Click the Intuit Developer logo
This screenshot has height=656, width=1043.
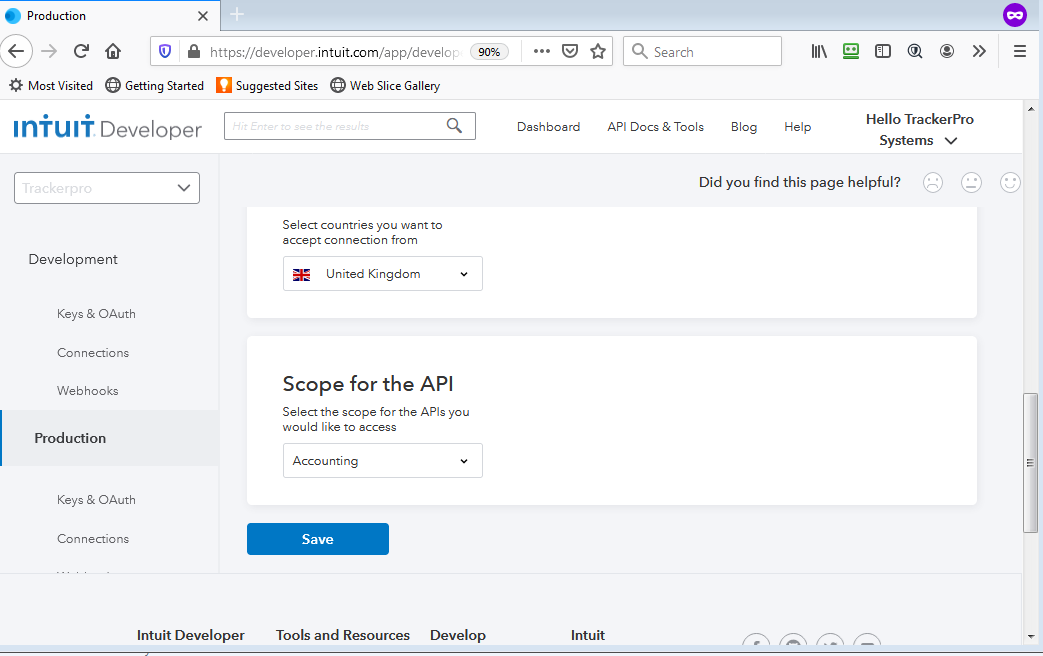point(107,126)
